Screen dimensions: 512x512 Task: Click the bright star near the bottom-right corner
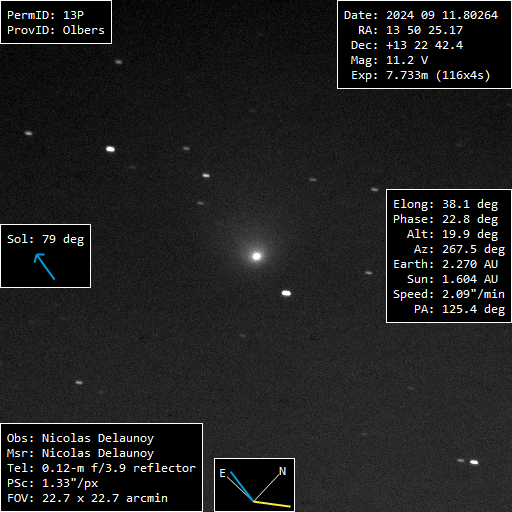[x=474, y=462]
